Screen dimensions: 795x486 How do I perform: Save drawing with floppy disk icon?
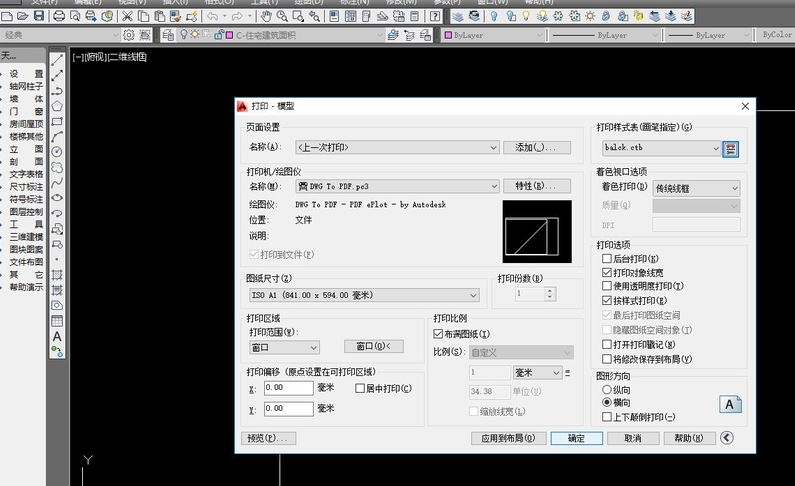pyautogui.click(x=39, y=16)
